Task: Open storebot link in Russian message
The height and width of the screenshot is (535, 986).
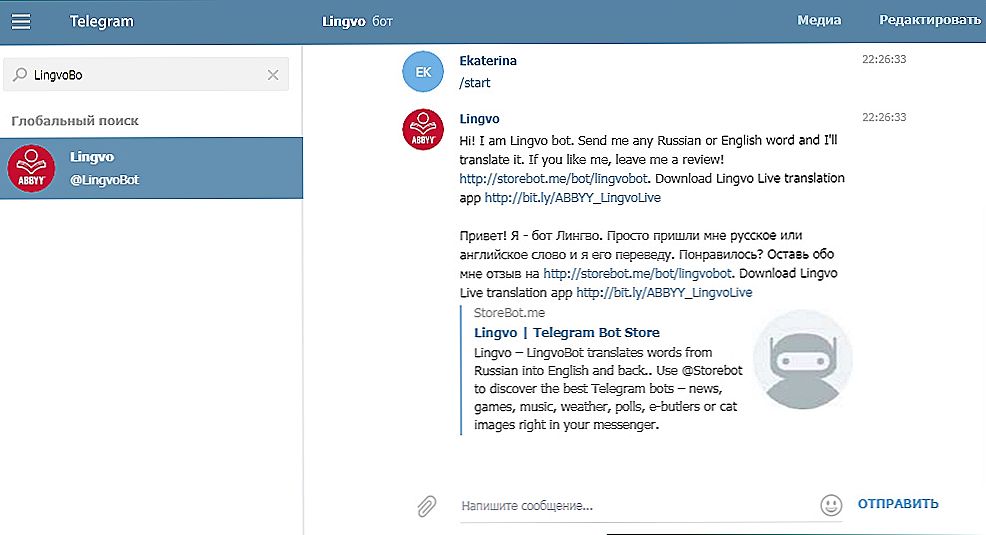Action: [x=637, y=273]
